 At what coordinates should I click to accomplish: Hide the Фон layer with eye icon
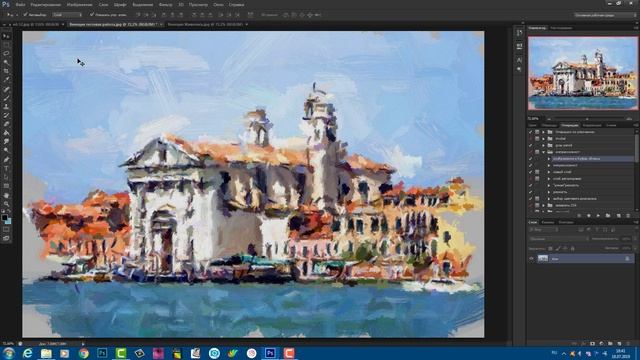(531, 258)
